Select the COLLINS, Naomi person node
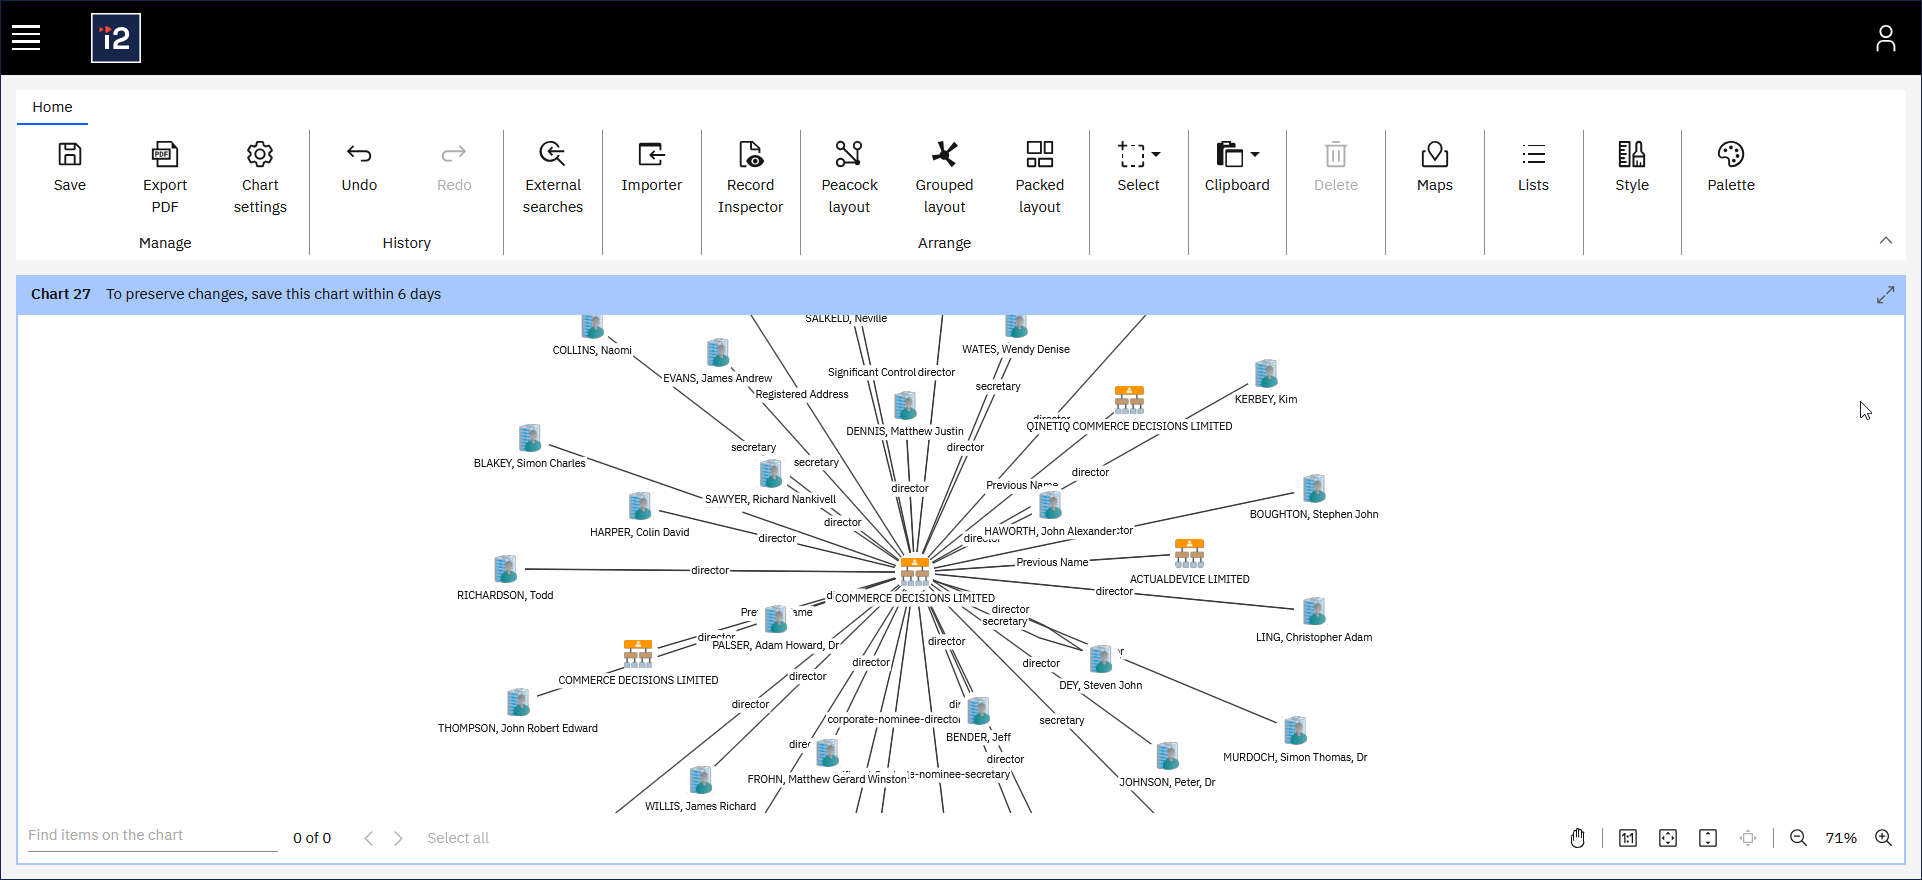 click(592, 328)
